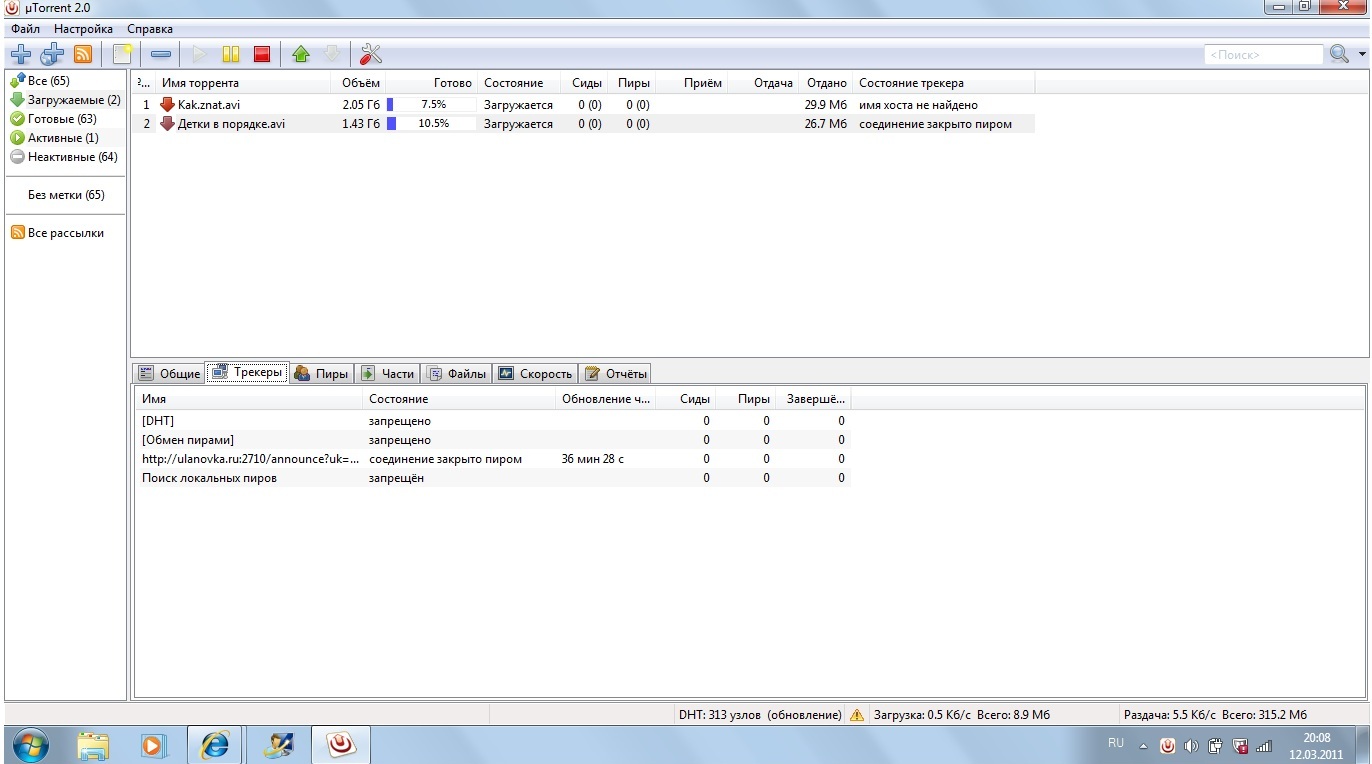1372x764 pixels.
Task: Switch to the Пиры tab
Action: pyautogui.click(x=321, y=374)
